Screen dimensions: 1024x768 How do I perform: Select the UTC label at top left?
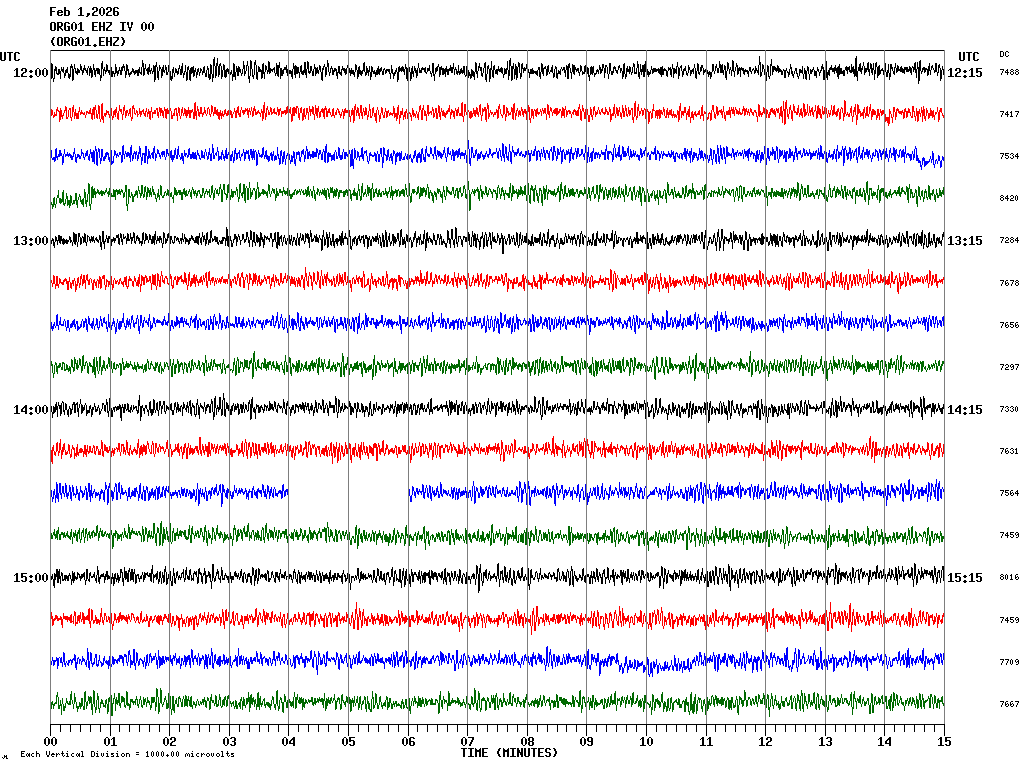point(10,57)
